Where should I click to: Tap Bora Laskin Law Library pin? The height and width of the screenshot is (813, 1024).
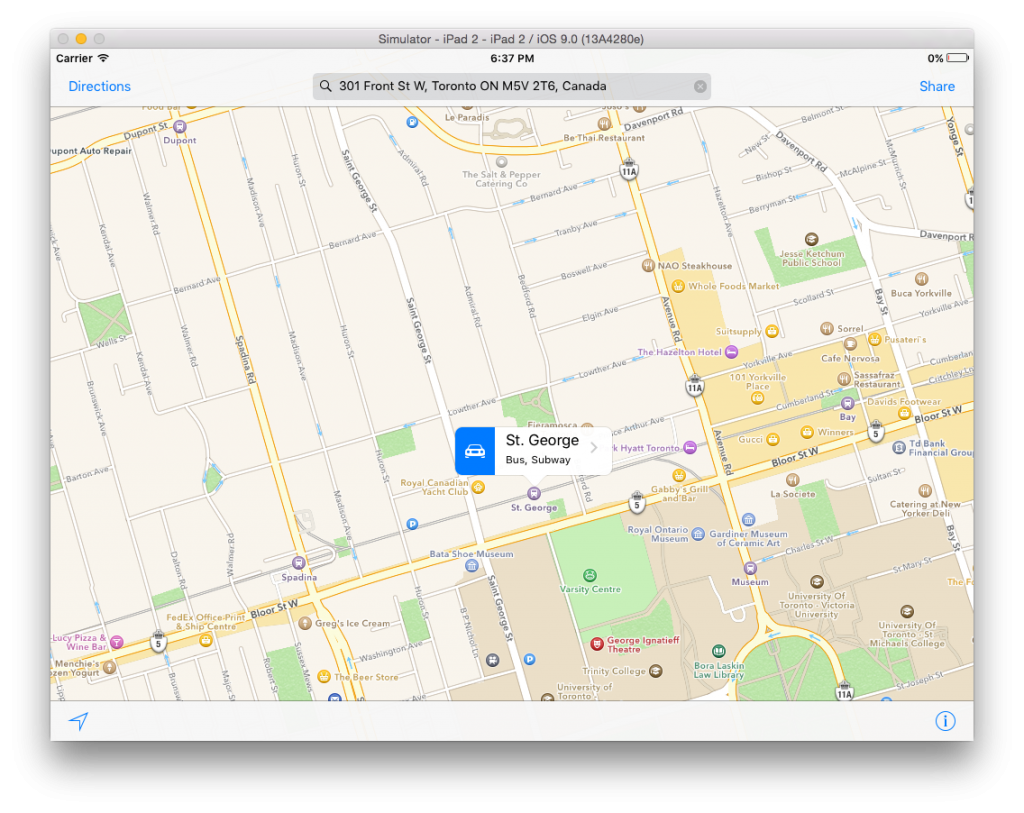(x=718, y=650)
